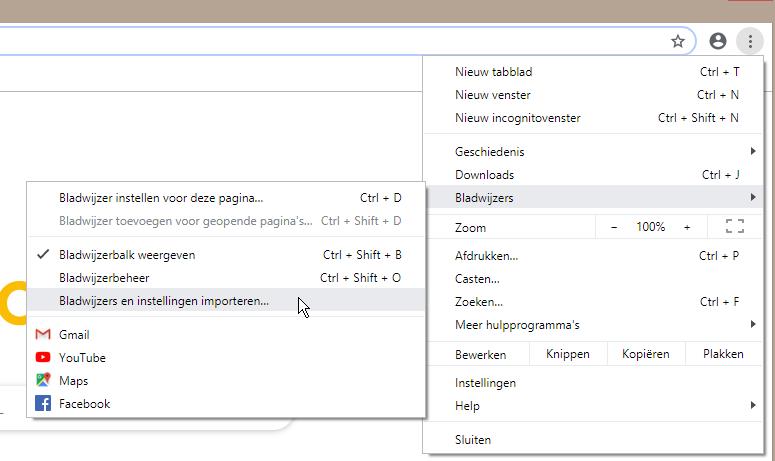Open Bladwijzerbeheer from the submenu
The height and width of the screenshot is (461, 775).
pos(104,278)
